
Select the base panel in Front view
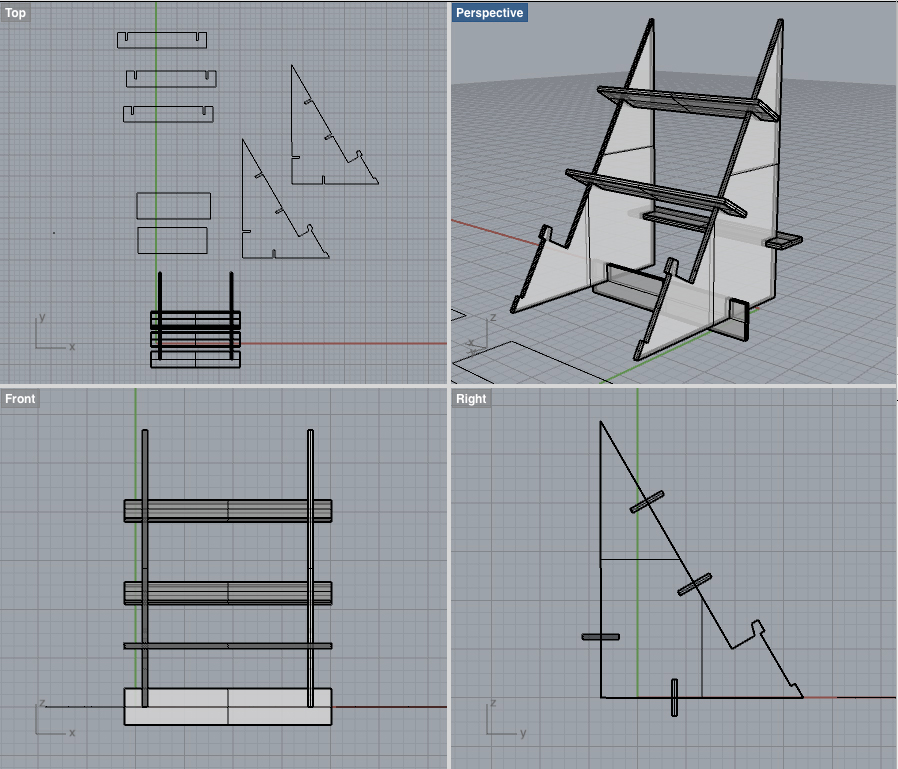pyautogui.click(x=227, y=716)
